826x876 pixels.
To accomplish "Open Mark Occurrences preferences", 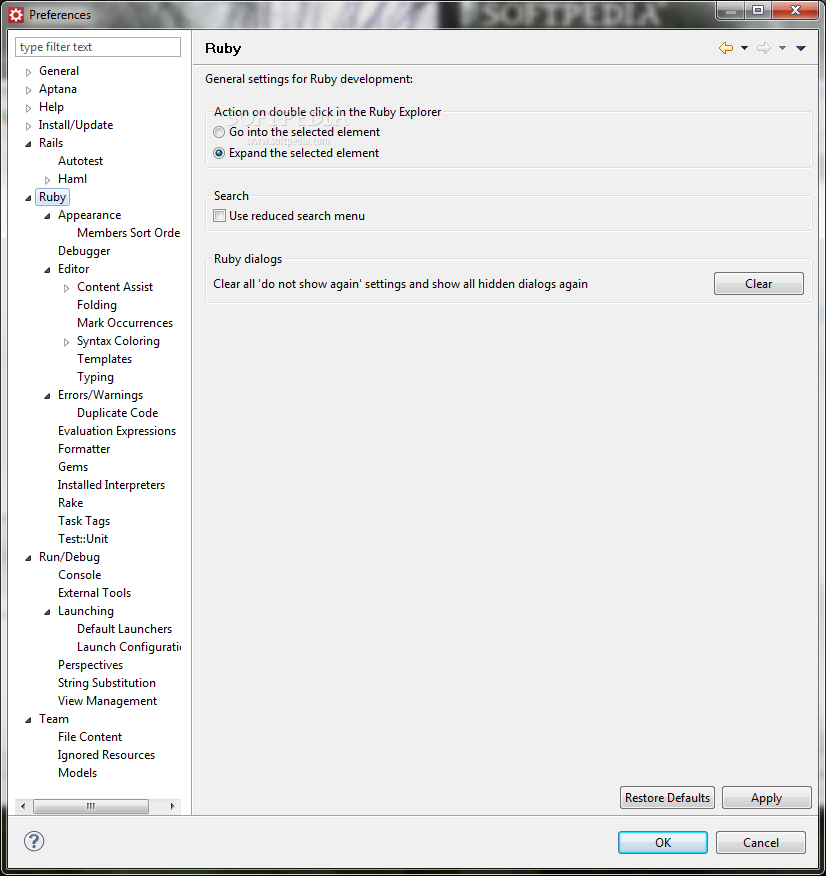I will coord(125,323).
